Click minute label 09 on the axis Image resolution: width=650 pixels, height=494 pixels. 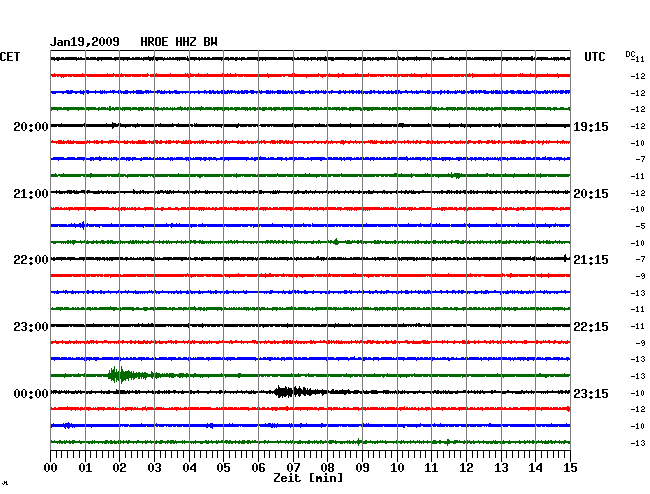tap(362, 468)
